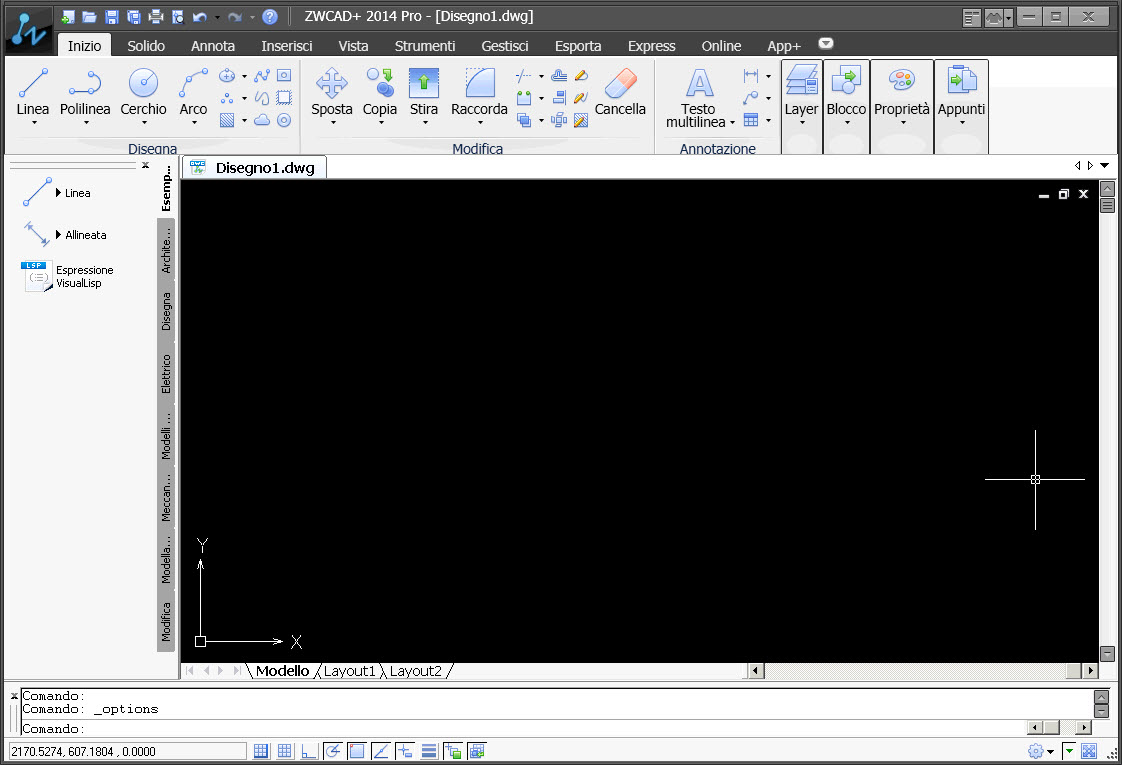Select the linear dimension icon in Annotazione

coord(751,76)
